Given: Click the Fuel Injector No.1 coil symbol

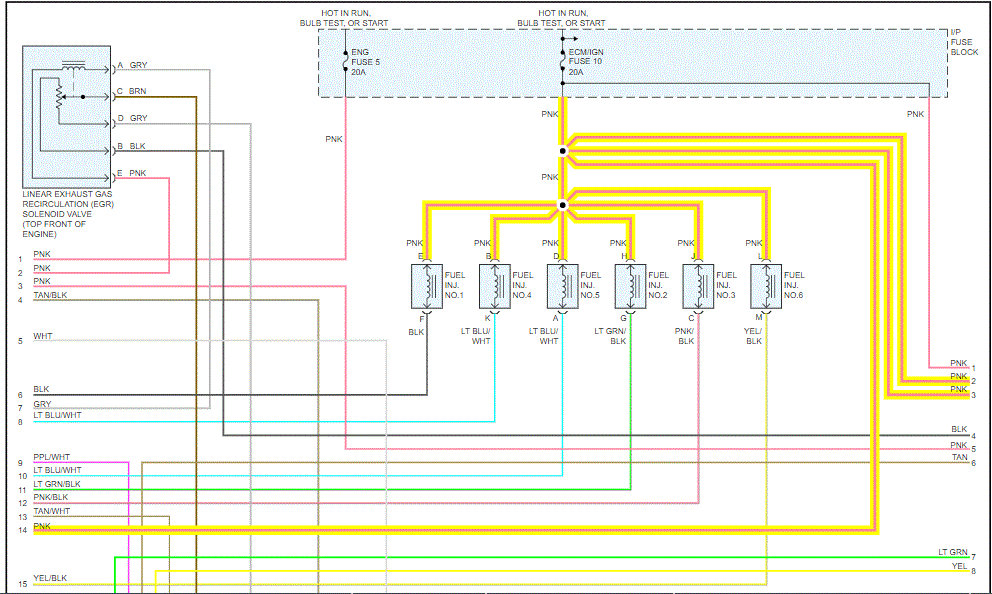Looking at the screenshot, I should [427, 286].
